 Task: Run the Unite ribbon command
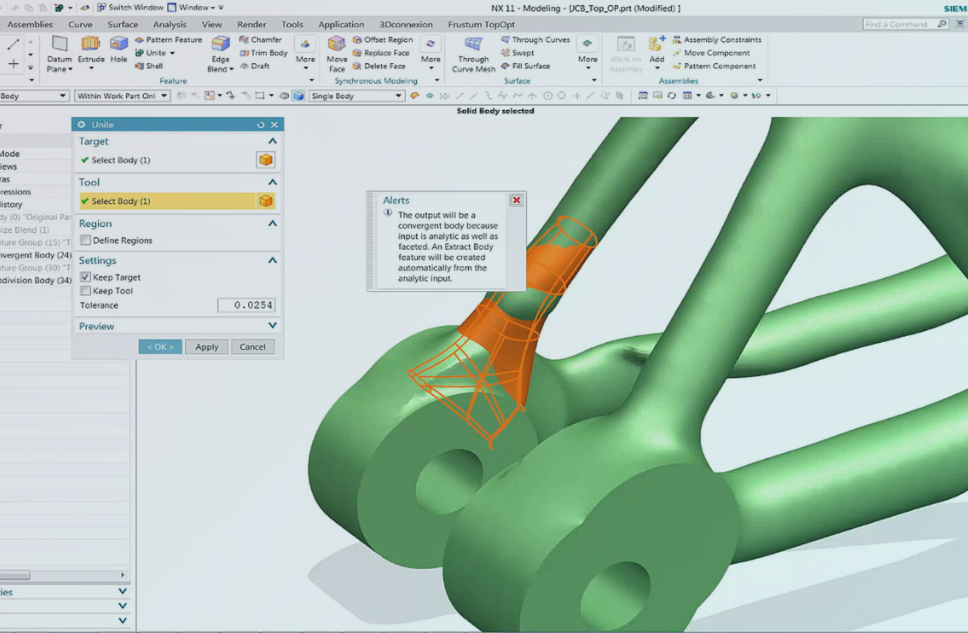(151, 53)
